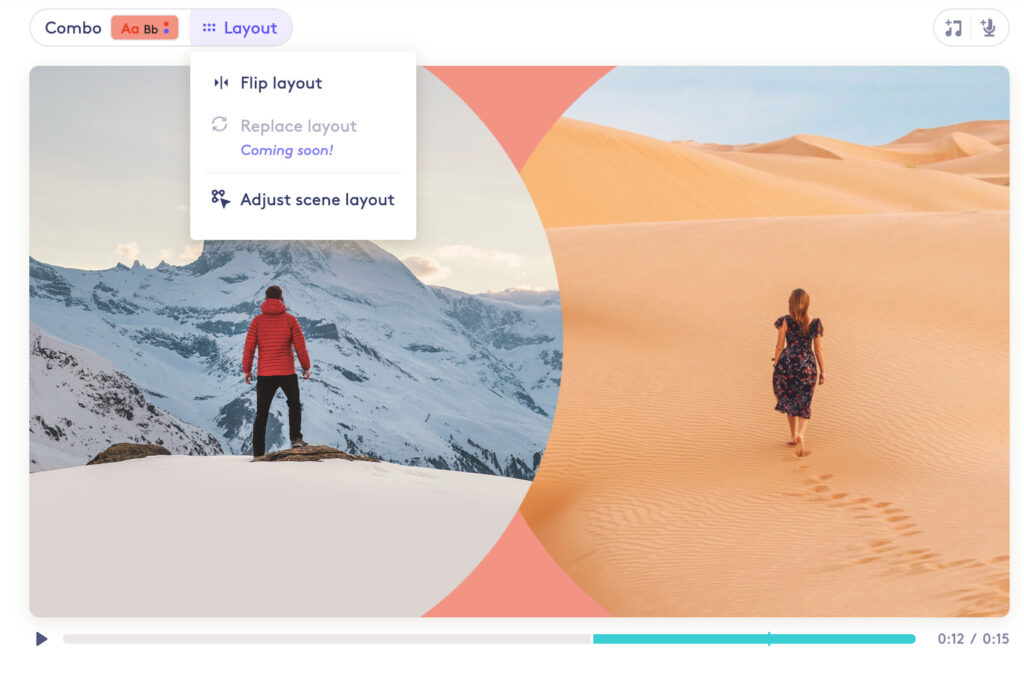Image resolution: width=1024 pixels, height=676 pixels.
Task: Select the Flip layout icon
Action: (220, 83)
